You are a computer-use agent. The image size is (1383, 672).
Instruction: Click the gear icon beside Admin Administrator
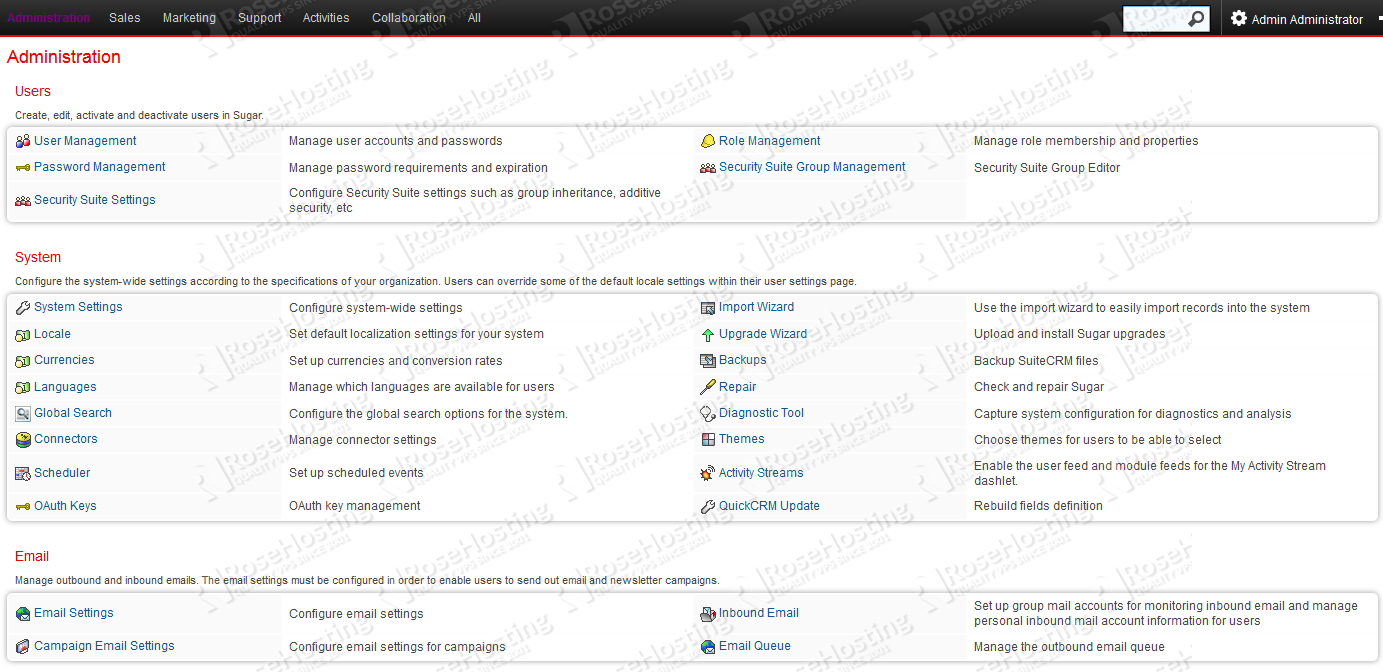coord(1239,18)
